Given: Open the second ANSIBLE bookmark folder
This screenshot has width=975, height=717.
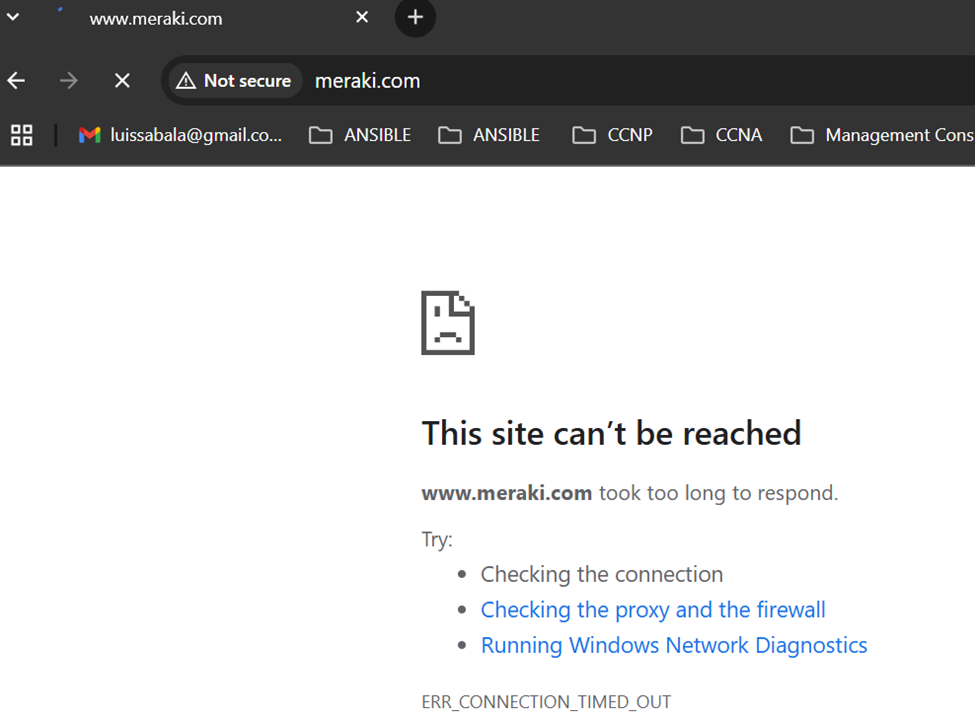Looking at the screenshot, I should (x=489, y=135).
